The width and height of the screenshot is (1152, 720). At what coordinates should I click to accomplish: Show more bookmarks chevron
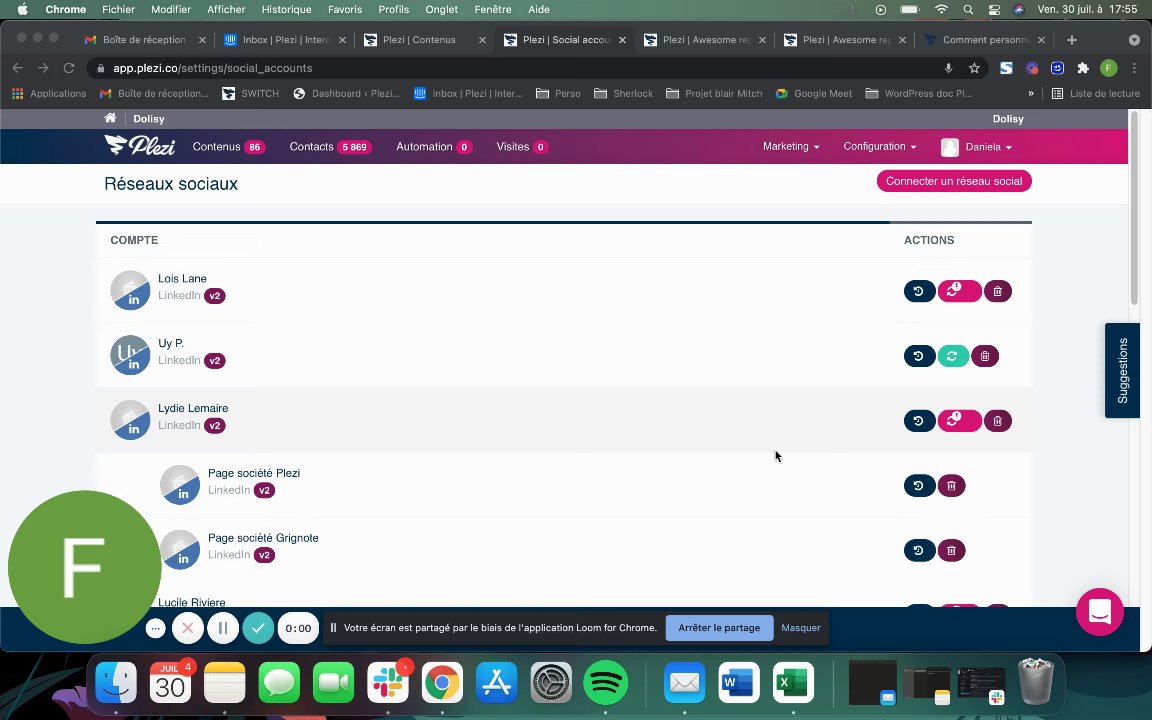click(x=1031, y=94)
